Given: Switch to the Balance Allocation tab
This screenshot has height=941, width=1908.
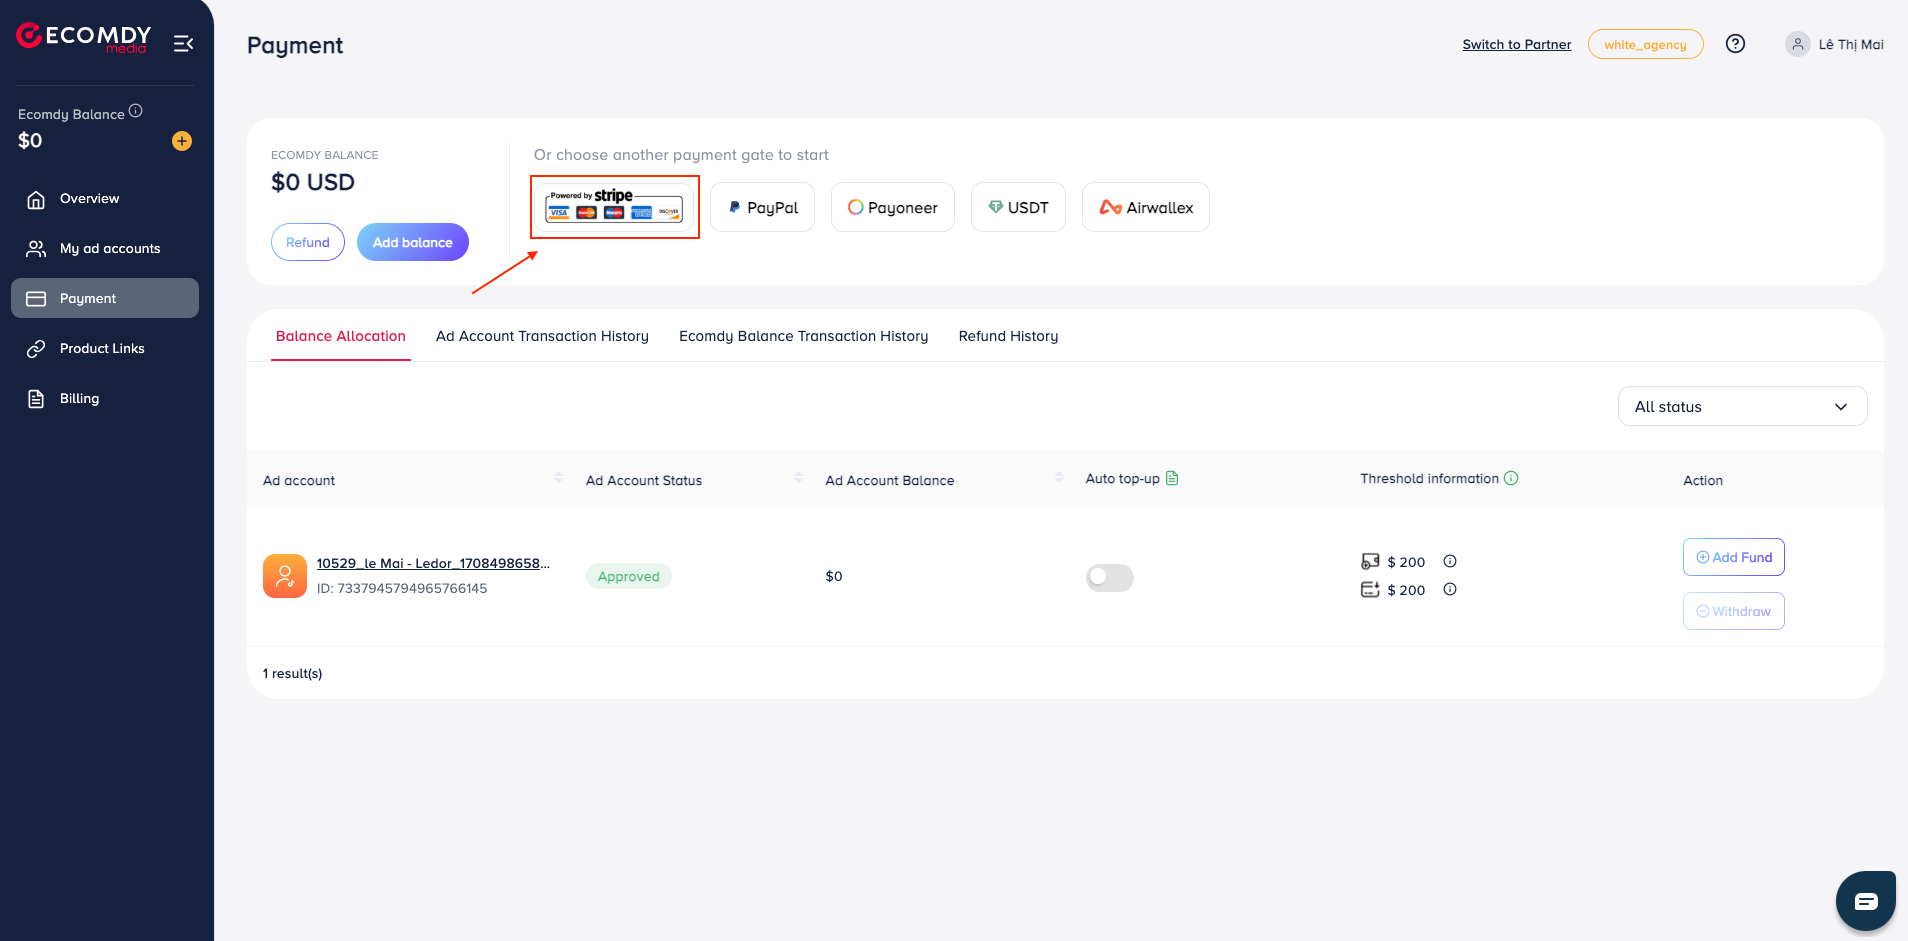Looking at the screenshot, I should pos(341,336).
